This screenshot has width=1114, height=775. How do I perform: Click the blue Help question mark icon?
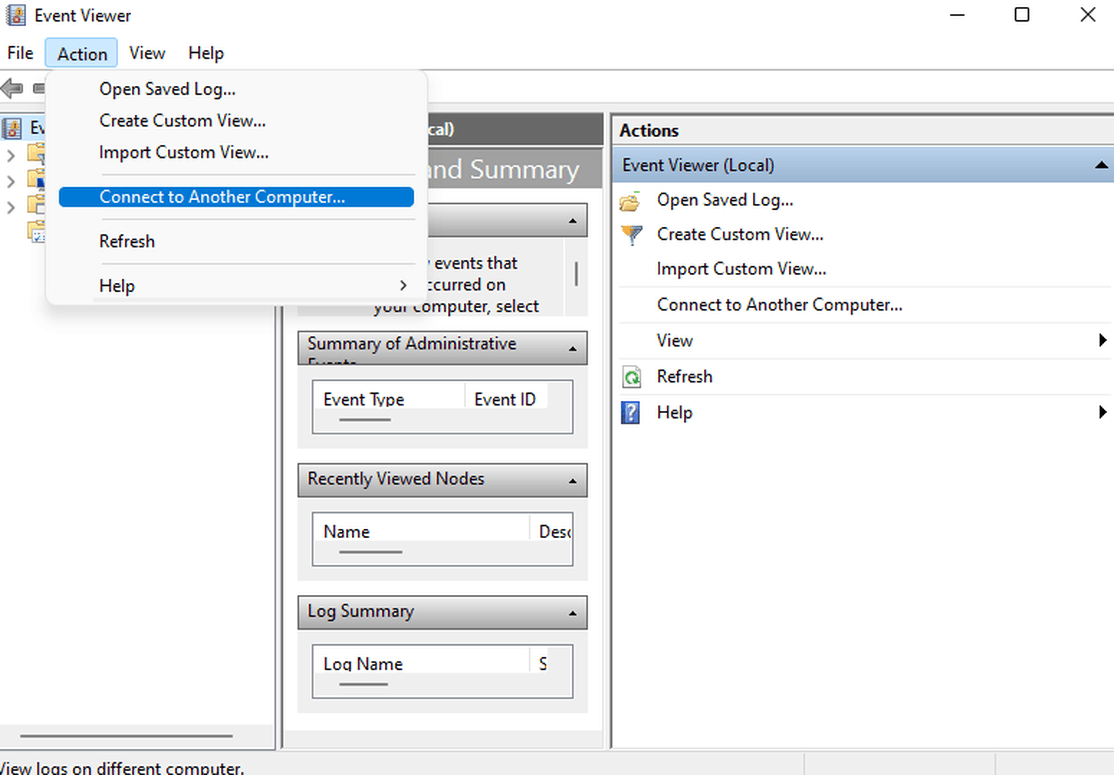[x=630, y=413]
